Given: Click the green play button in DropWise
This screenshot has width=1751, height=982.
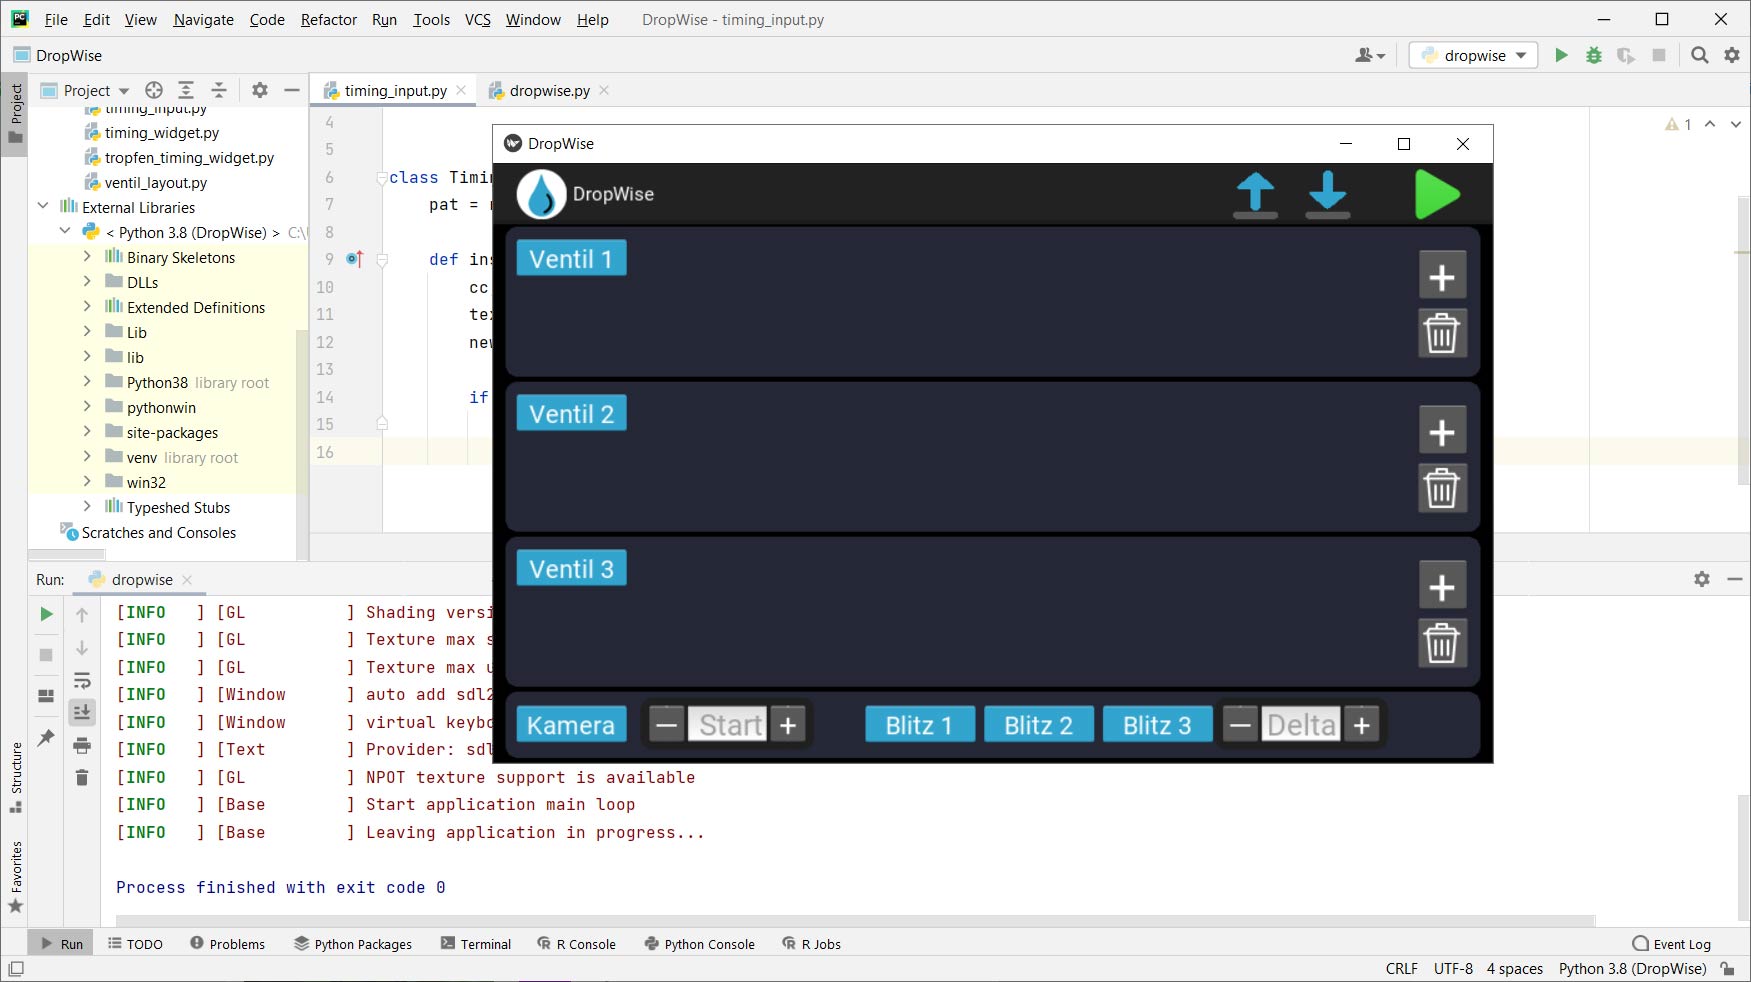Looking at the screenshot, I should click(x=1437, y=194).
